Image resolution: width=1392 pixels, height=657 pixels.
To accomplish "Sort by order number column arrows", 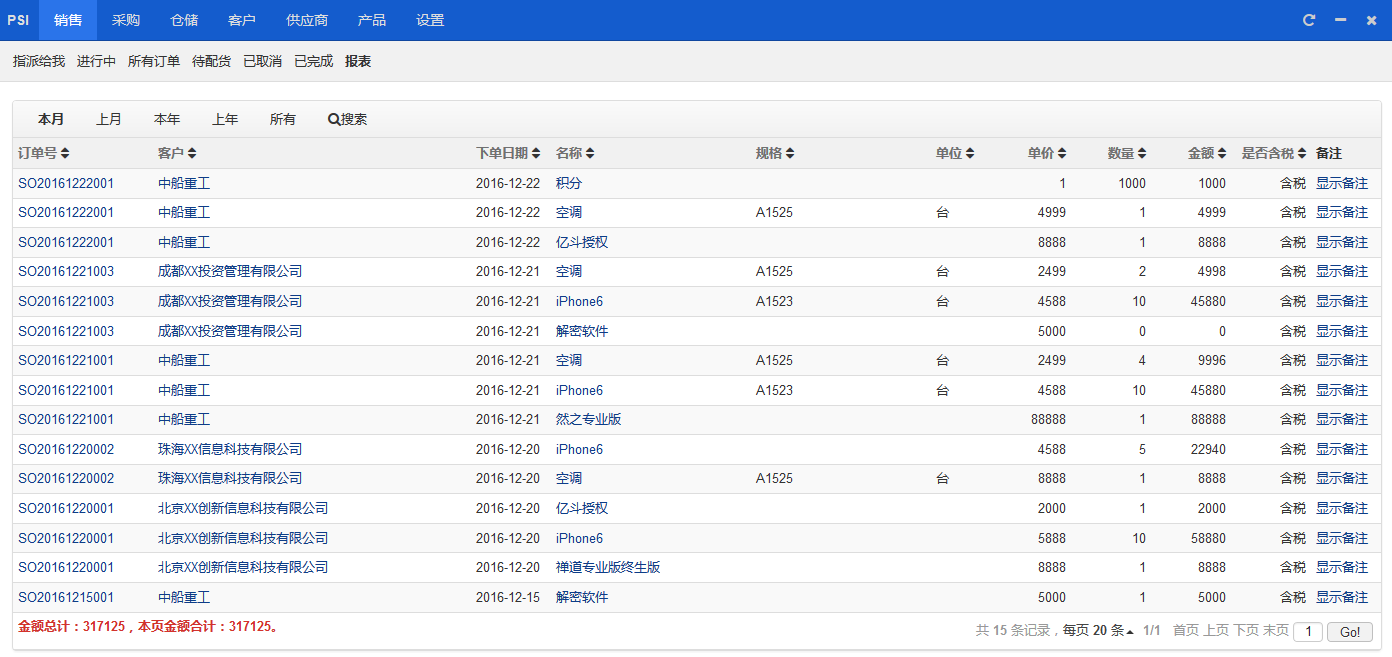I will coord(65,154).
